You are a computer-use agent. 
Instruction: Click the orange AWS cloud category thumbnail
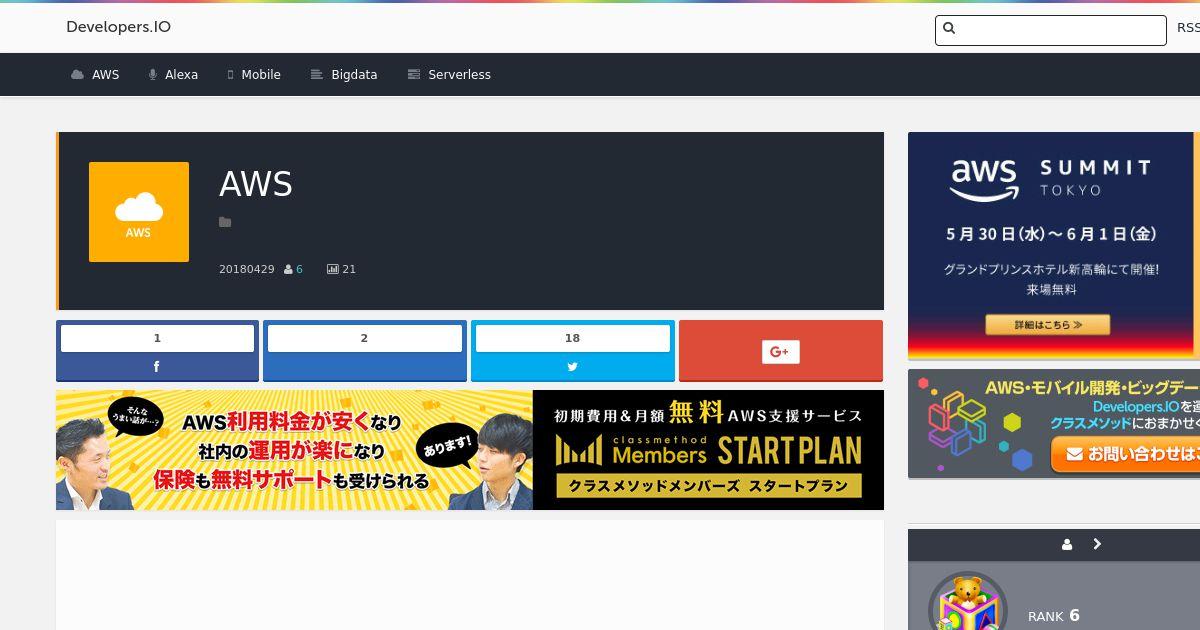(x=139, y=212)
